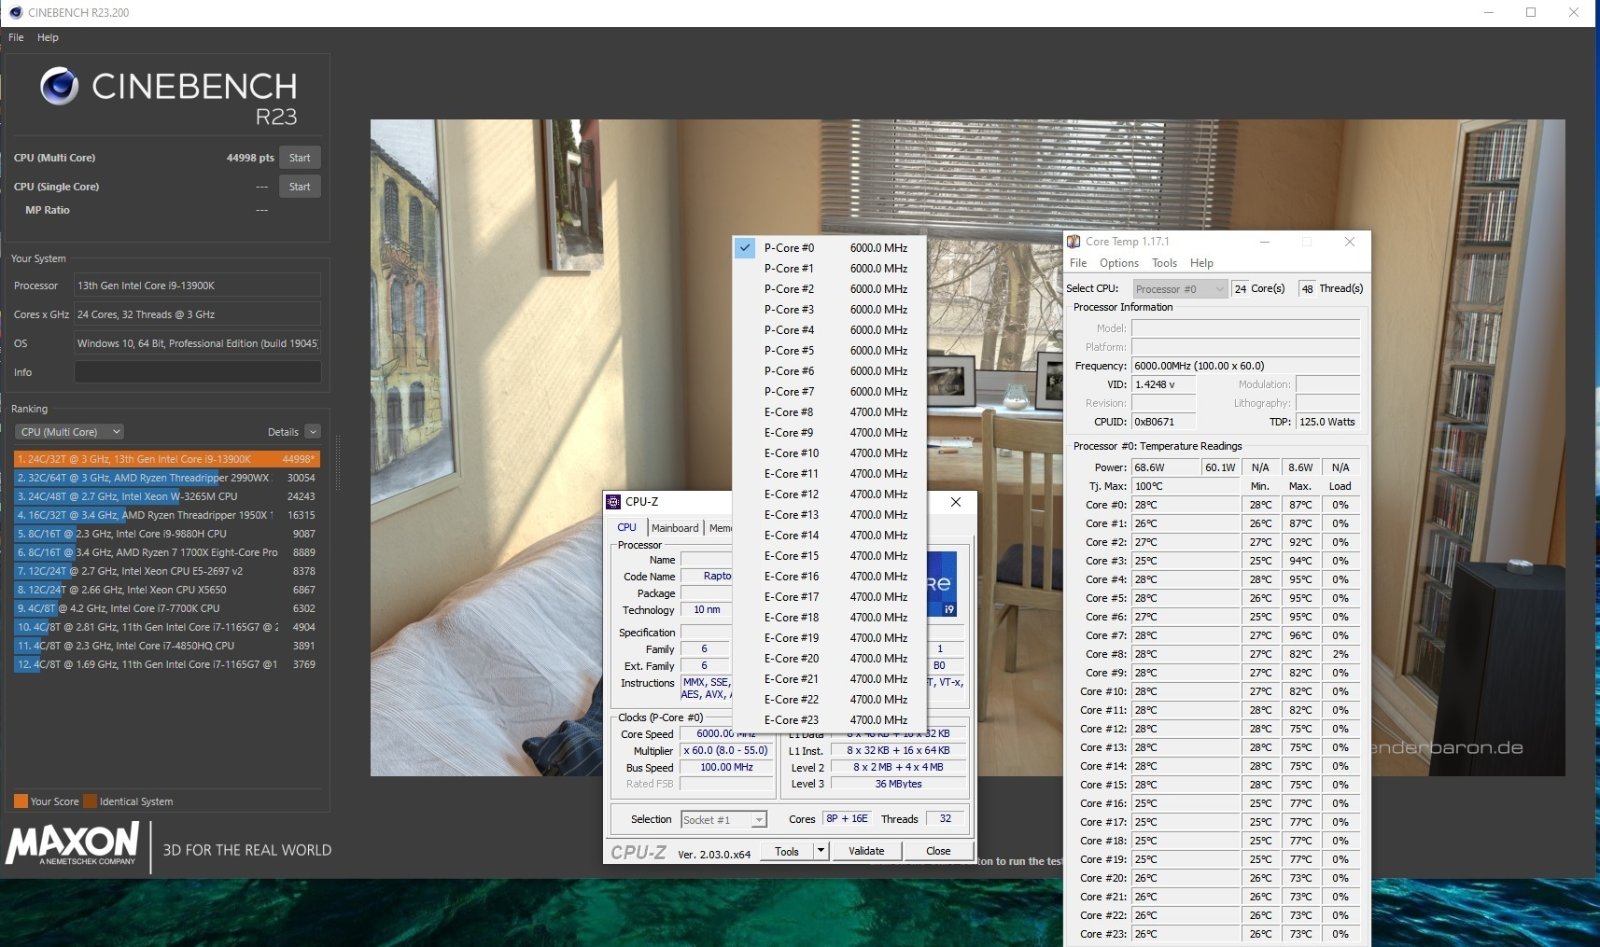This screenshot has height=947, width=1600.
Task: Select ranking row Intel Xeon W-3265M CPU
Action: coord(167,496)
